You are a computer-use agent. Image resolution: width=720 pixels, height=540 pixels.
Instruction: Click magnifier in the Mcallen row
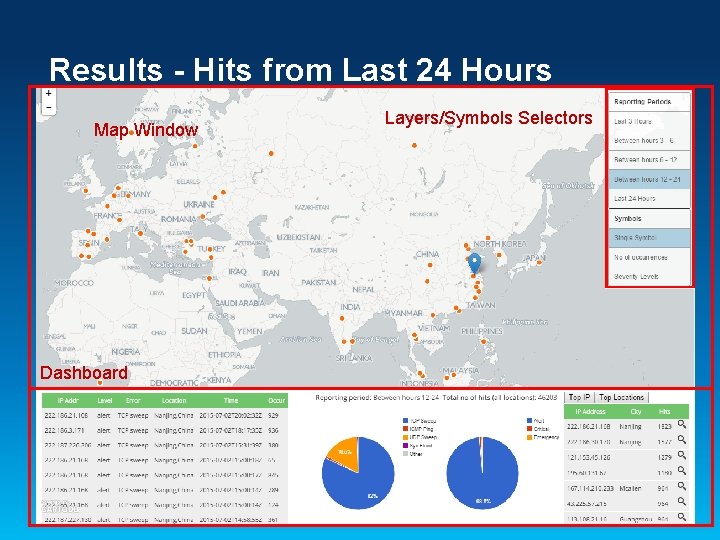(x=682, y=486)
